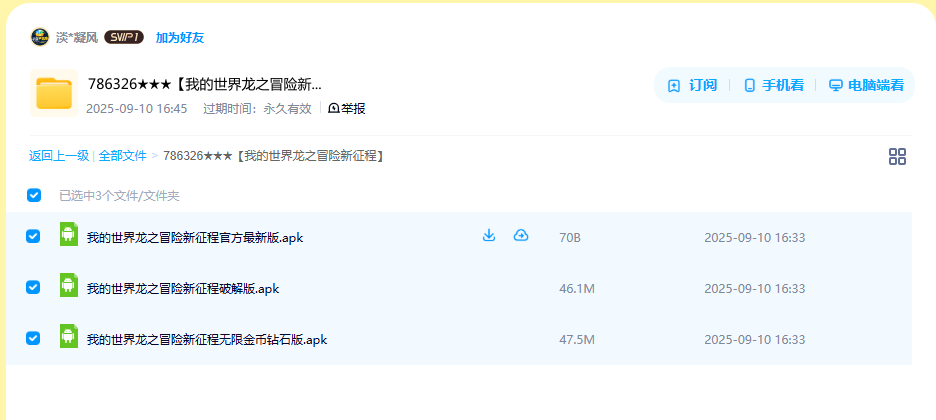
Task: Click the breadcrumb 786326★★★【我的世界龙之冒险新征程】
Action: point(273,156)
